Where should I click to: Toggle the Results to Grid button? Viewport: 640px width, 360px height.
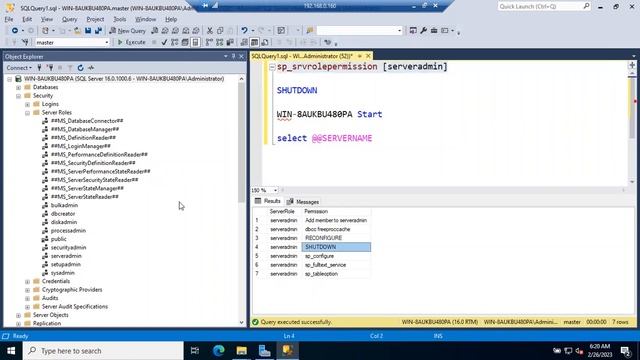point(254,42)
